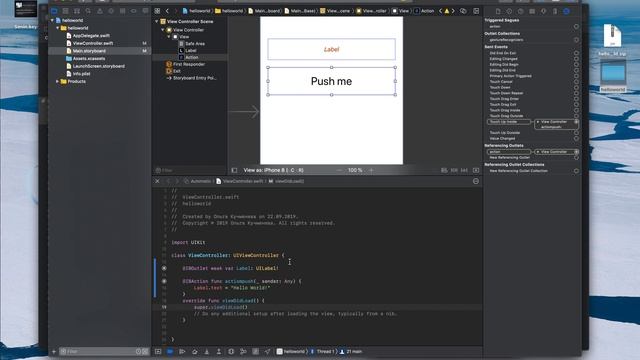
Task: Select AppDelegate.swift in the navigator
Action: [91, 36]
